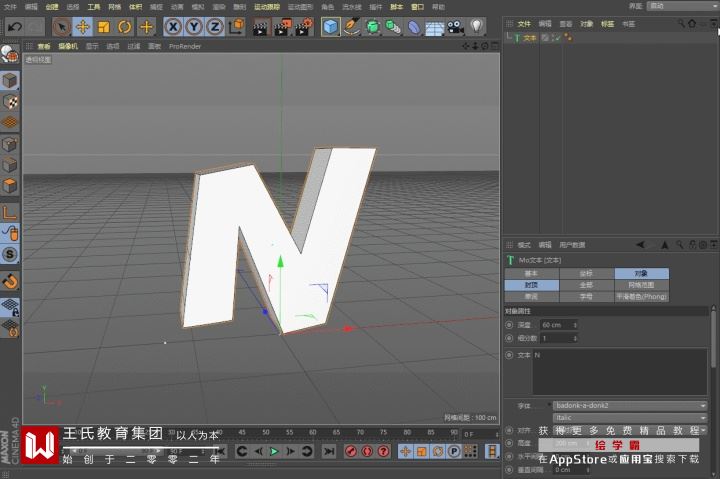Toggle the coordinate system cube icon
This screenshot has height=479, width=720.
pos(236,27)
